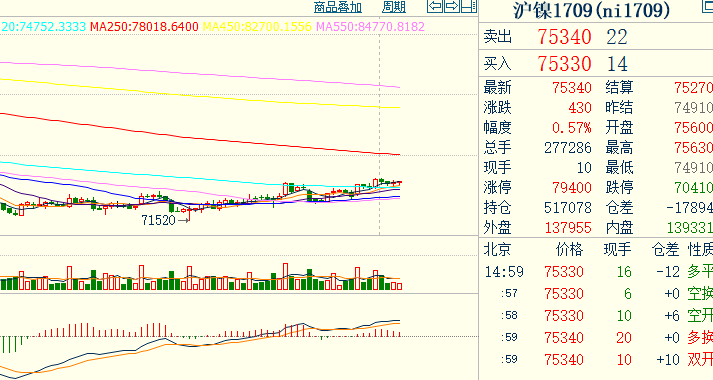
Task: Click the 涨跌 change value 430
Action: (580, 108)
